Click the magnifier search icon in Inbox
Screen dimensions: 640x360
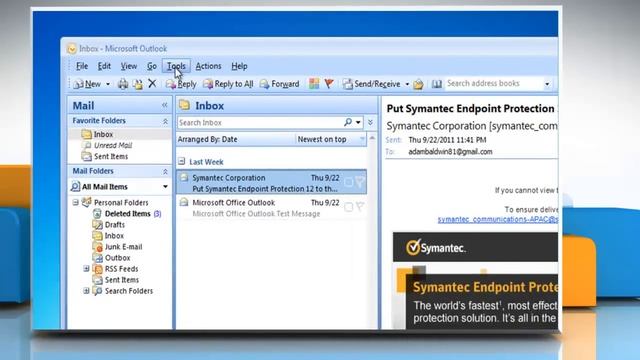coord(348,122)
